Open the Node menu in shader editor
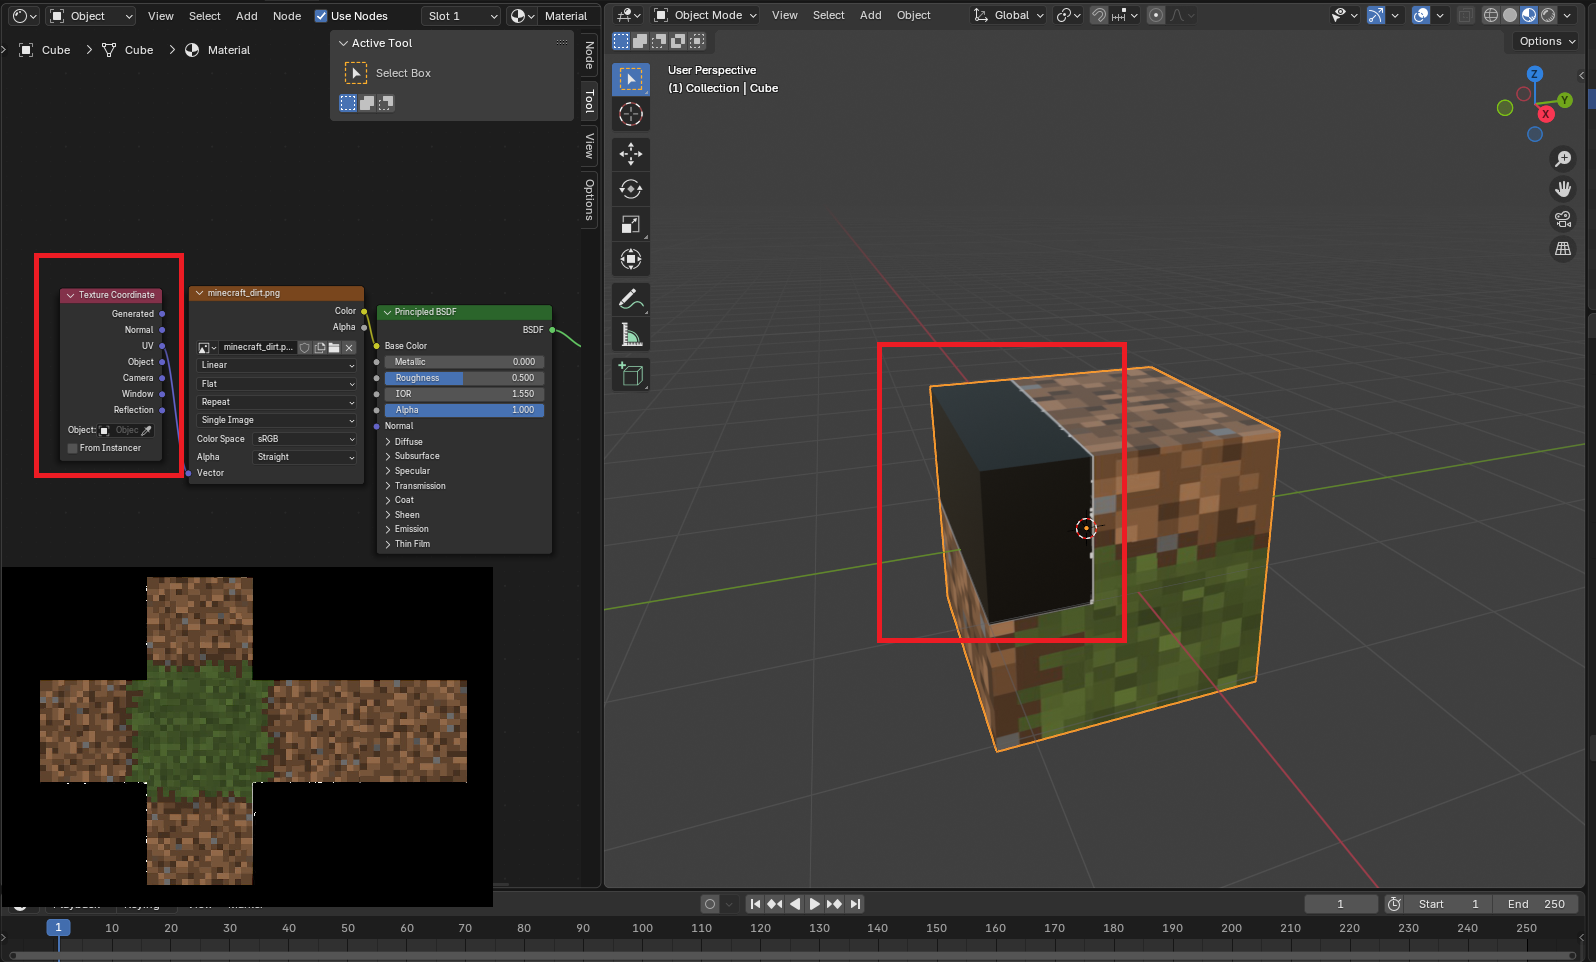This screenshot has width=1596, height=962. pyautogui.click(x=287, y=16)
